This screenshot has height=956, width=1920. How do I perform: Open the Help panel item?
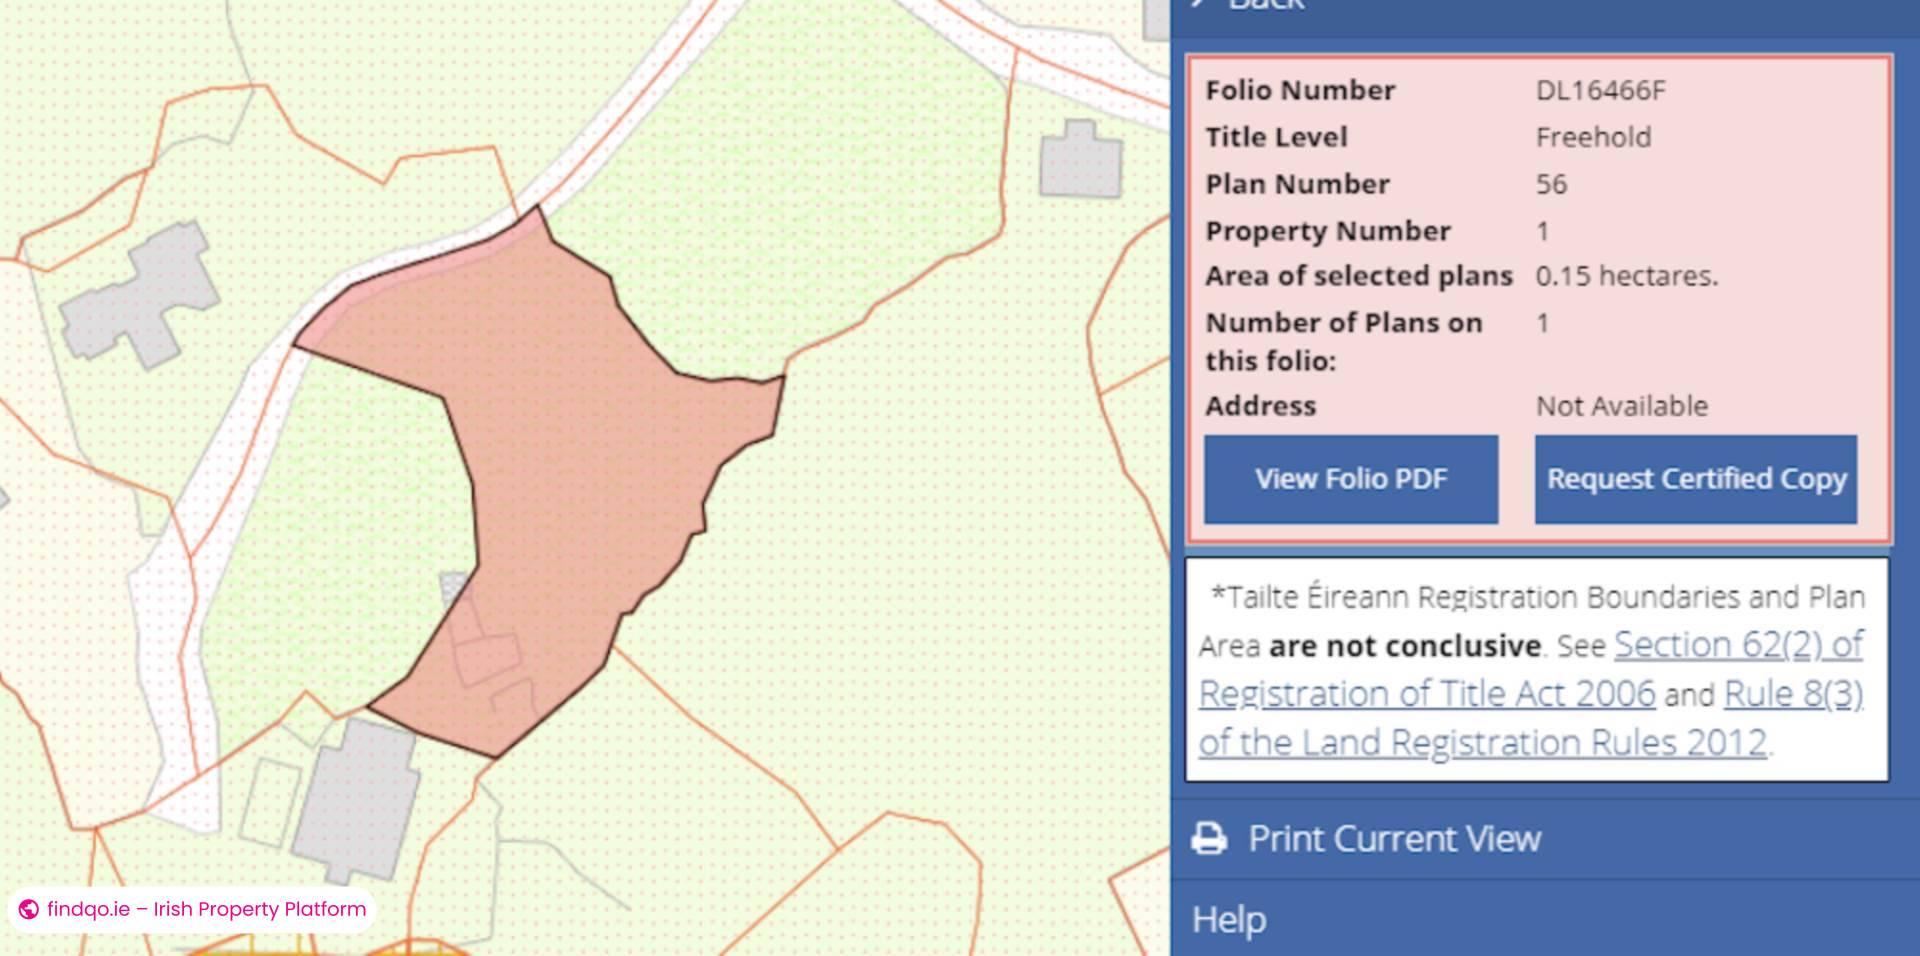[1229, 919]
